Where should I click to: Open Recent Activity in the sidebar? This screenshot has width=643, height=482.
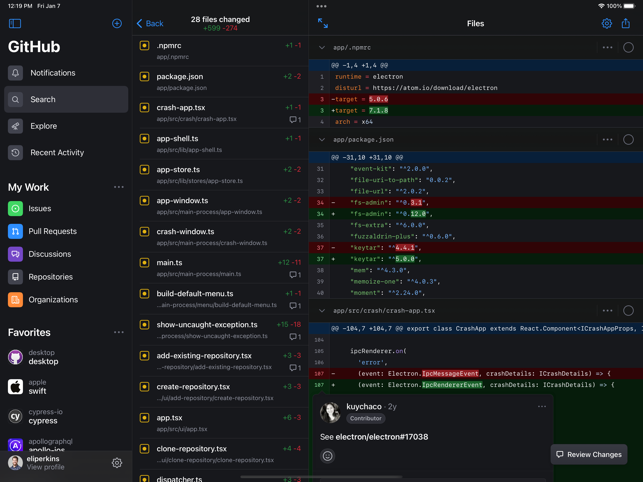pyautogui.click(x=66, y=153)
